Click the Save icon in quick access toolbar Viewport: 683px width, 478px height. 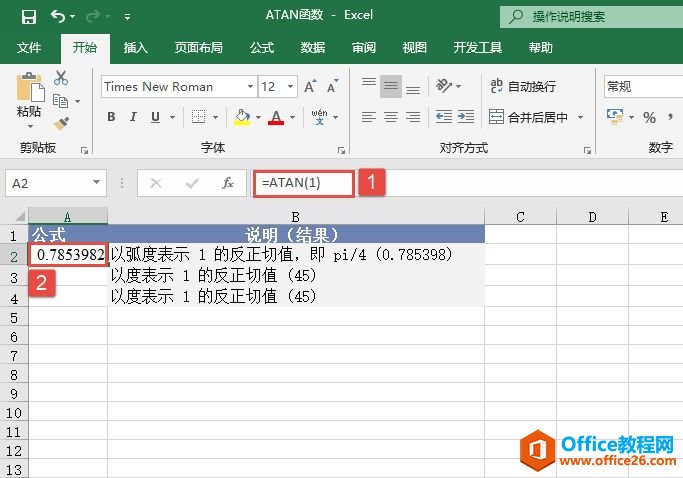tap(29, 17)
